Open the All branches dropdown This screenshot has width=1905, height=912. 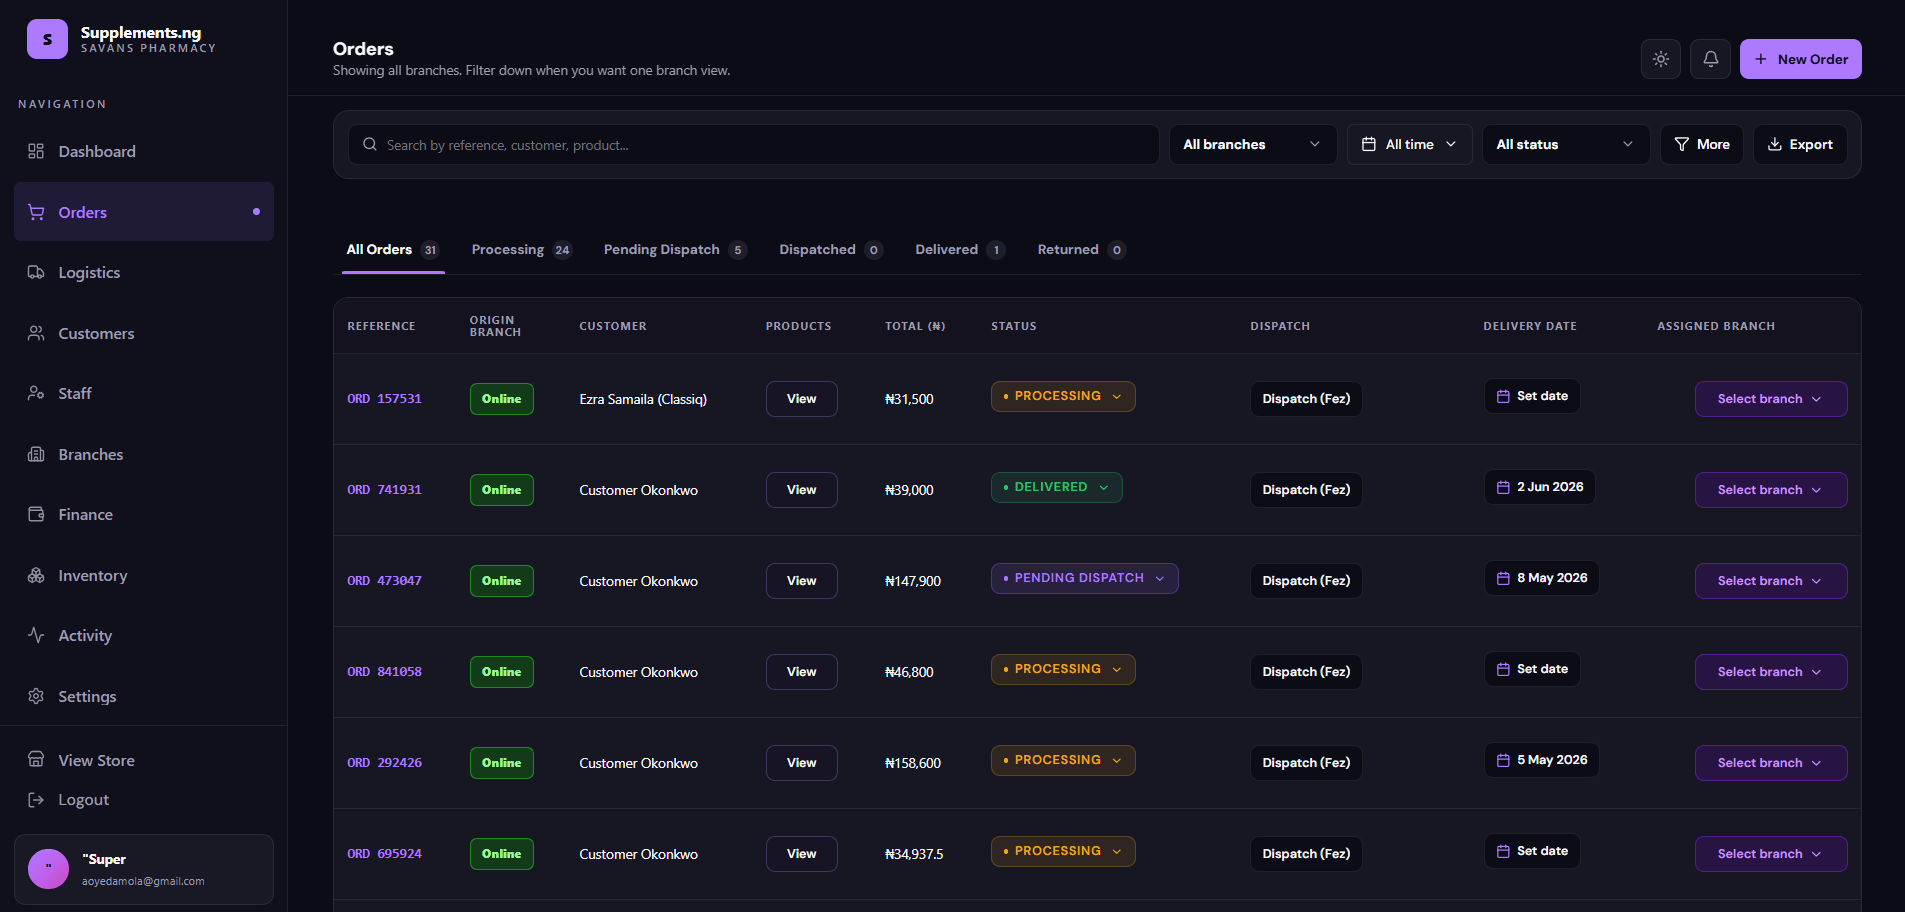(x=1253, y=144)
